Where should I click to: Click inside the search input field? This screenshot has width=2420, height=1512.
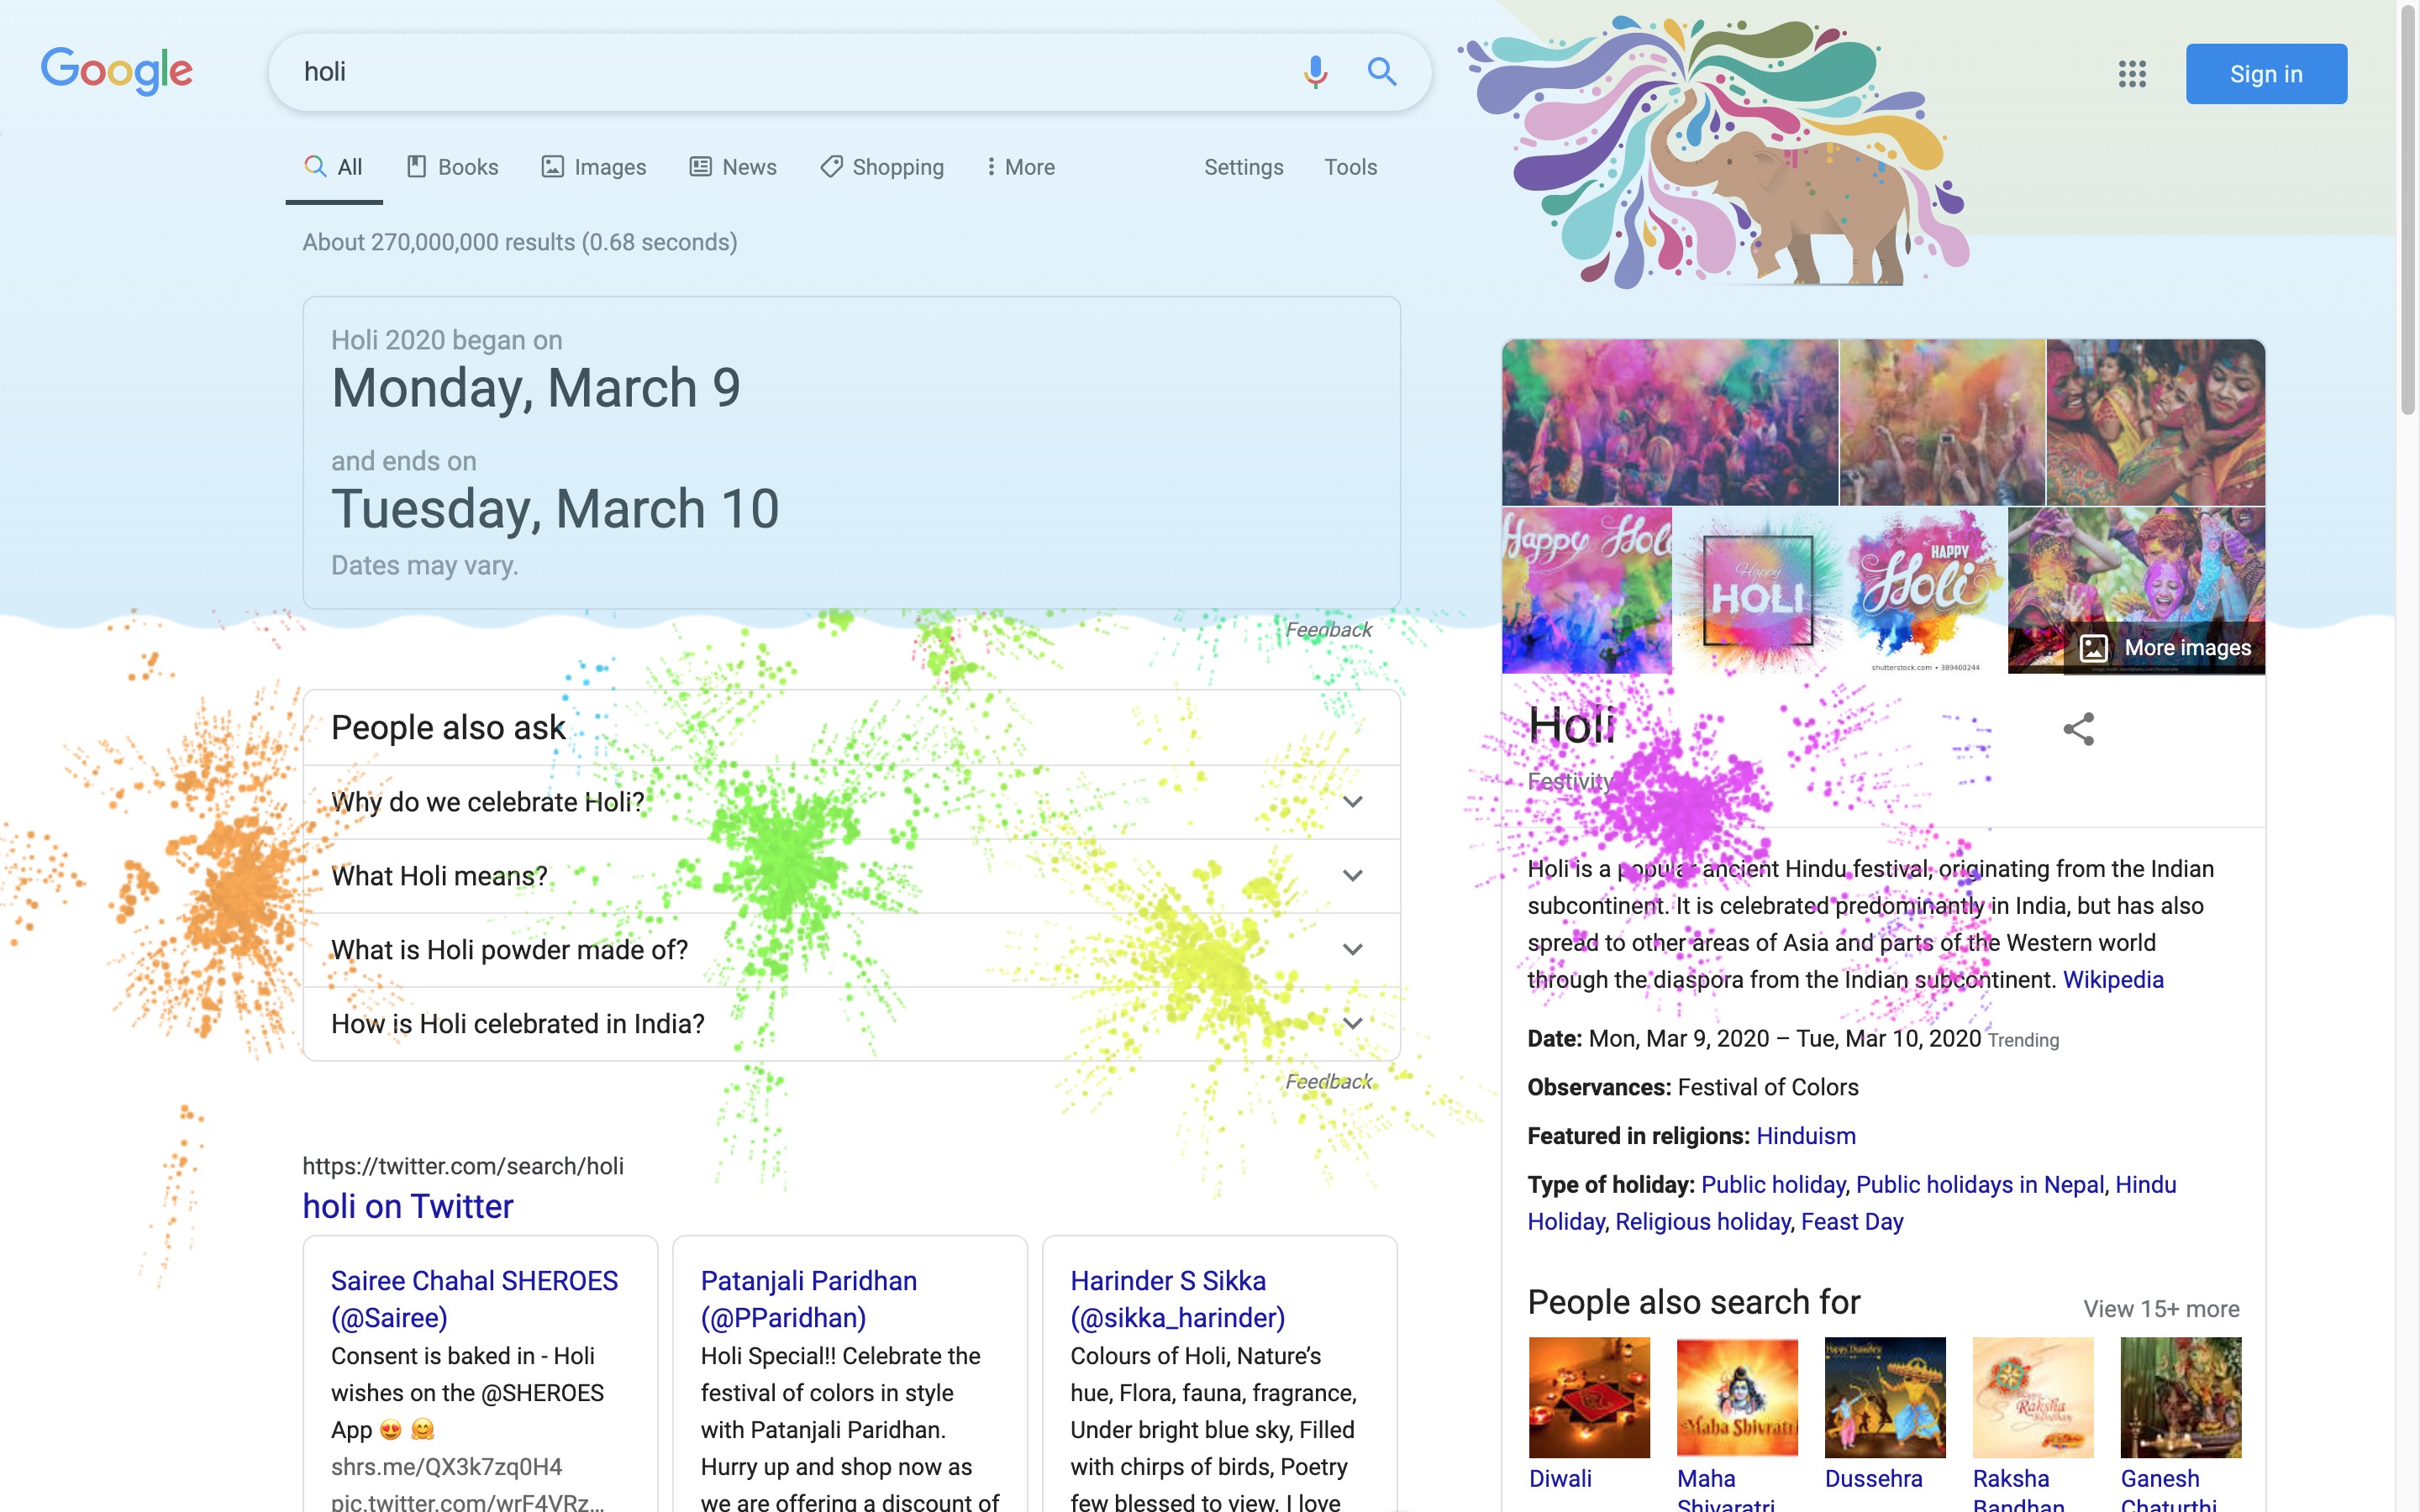[700, 71]
